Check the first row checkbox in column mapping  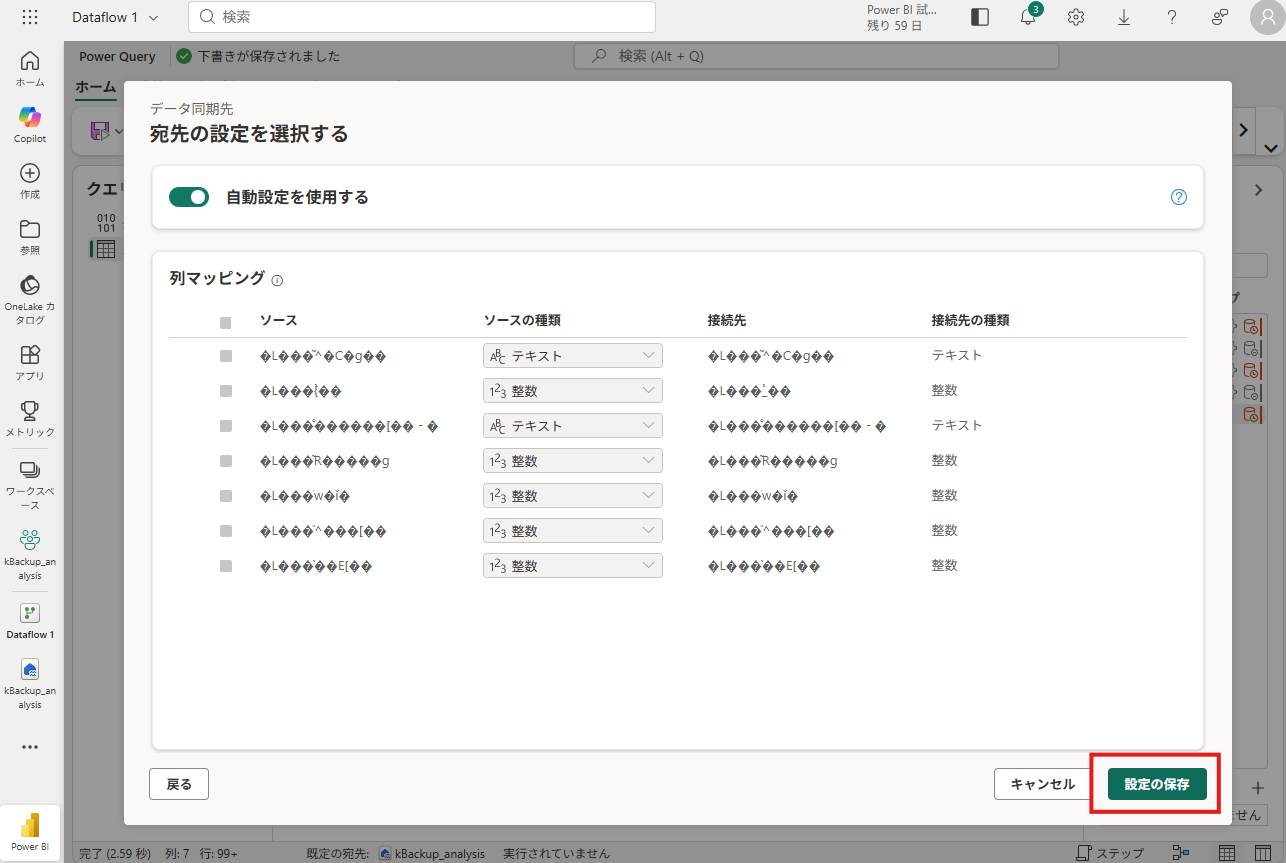(x=226, y=356)
